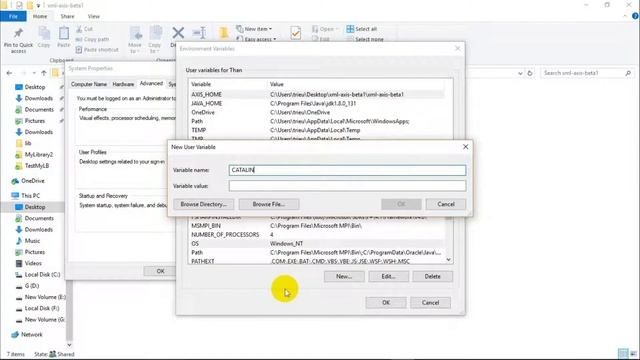
Task: Click OK in System Properties window
Action: coord(160,271)
